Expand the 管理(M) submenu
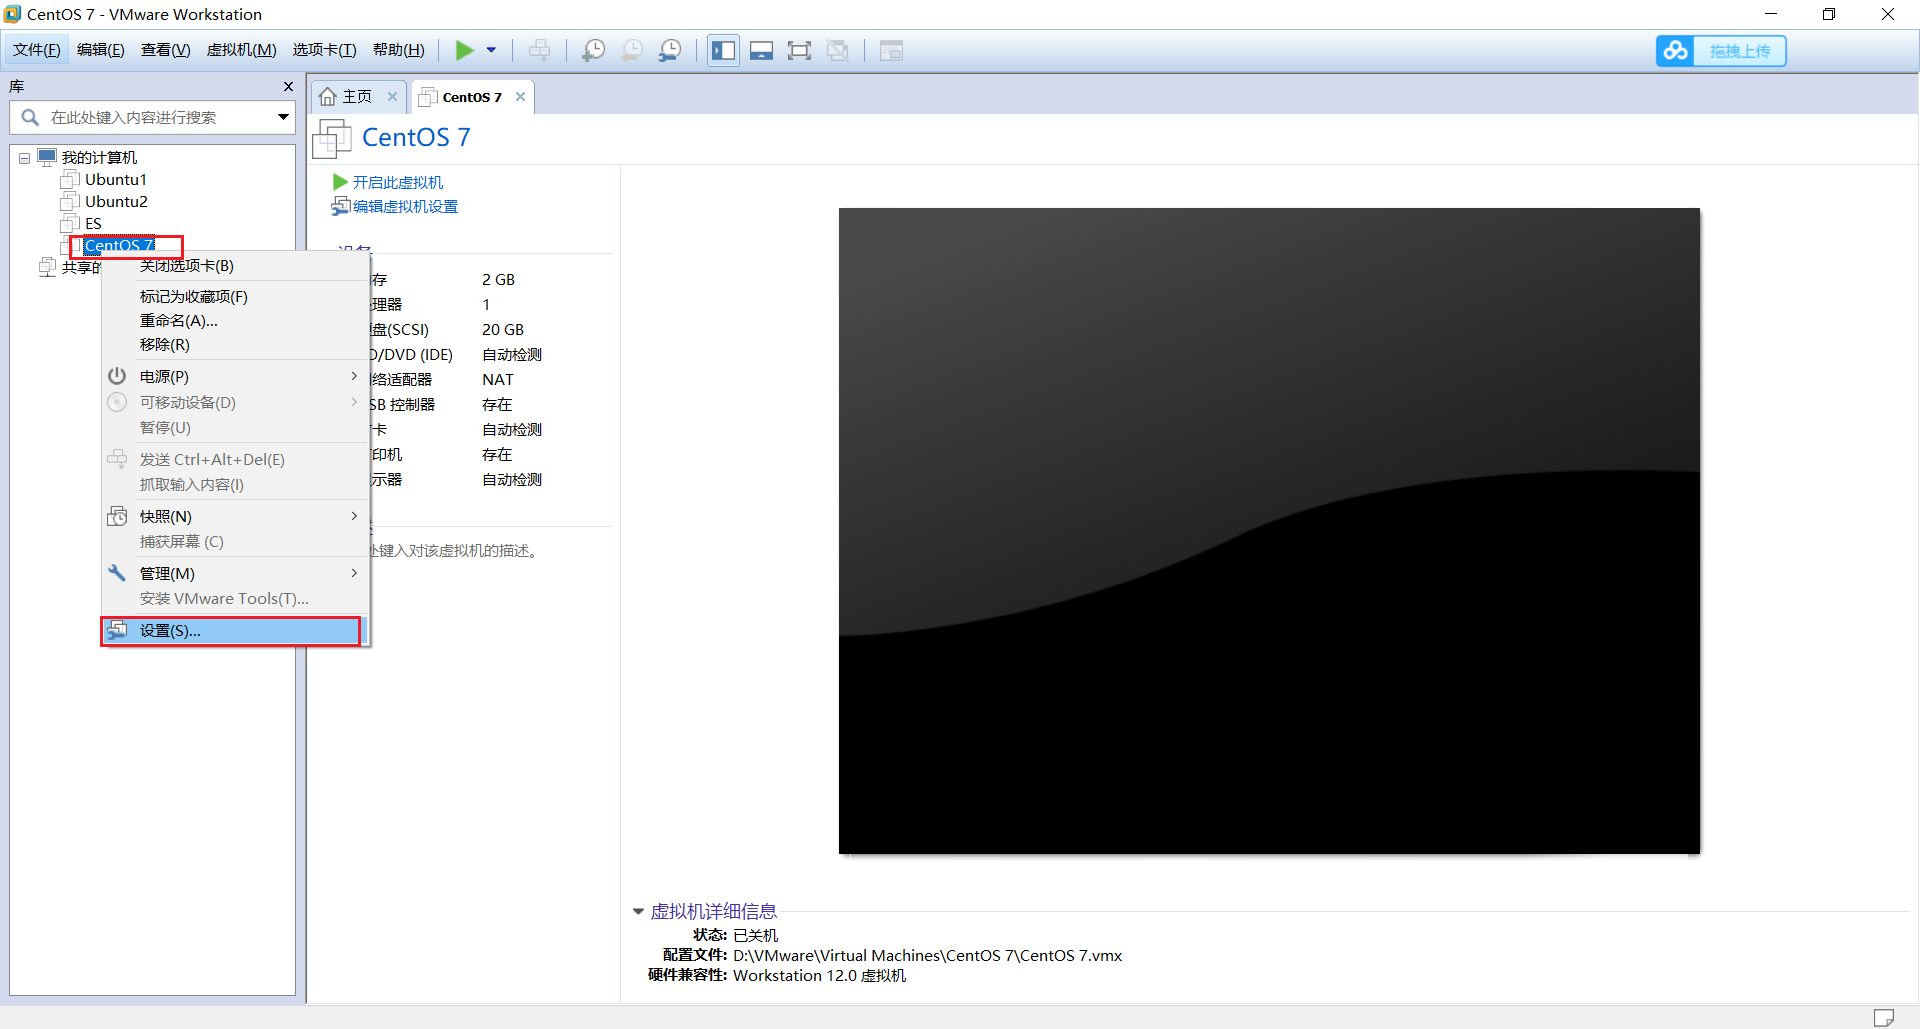This screenshot has width=1920, height=1029. point(236,574)
